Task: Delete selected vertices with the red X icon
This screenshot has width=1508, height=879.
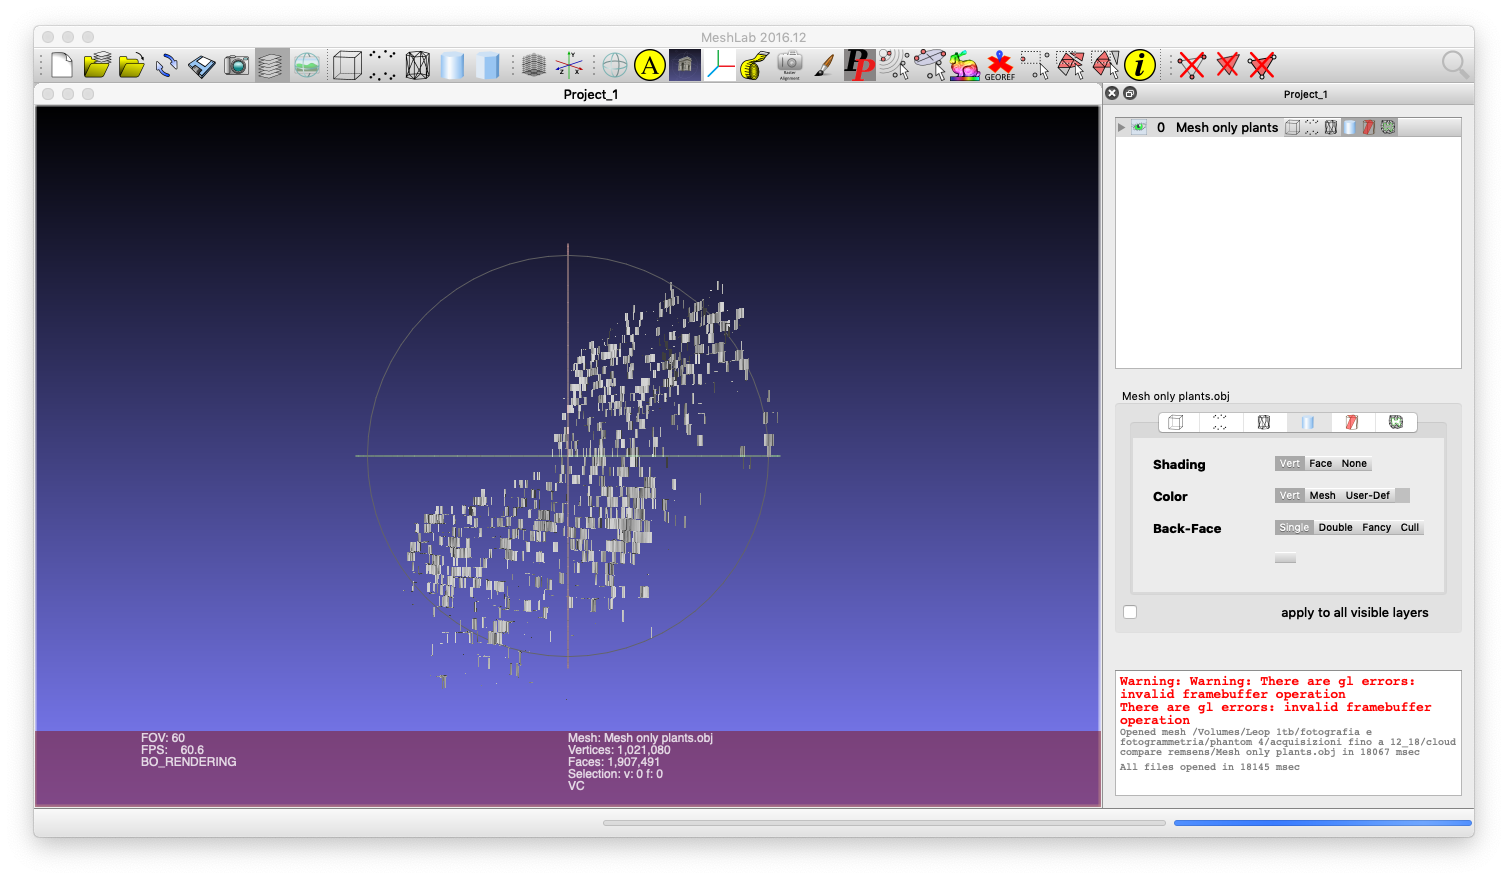Action: pos(1191,65)
